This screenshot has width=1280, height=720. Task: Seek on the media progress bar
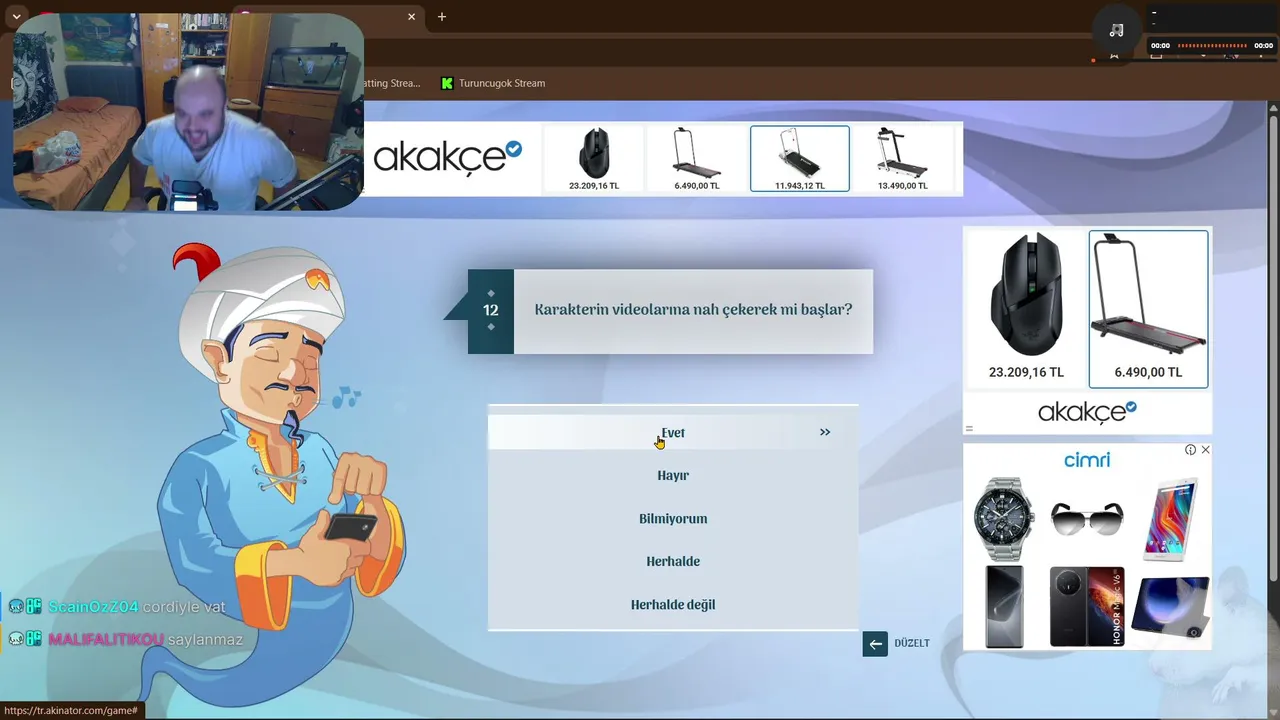[x=1212, y=45]
